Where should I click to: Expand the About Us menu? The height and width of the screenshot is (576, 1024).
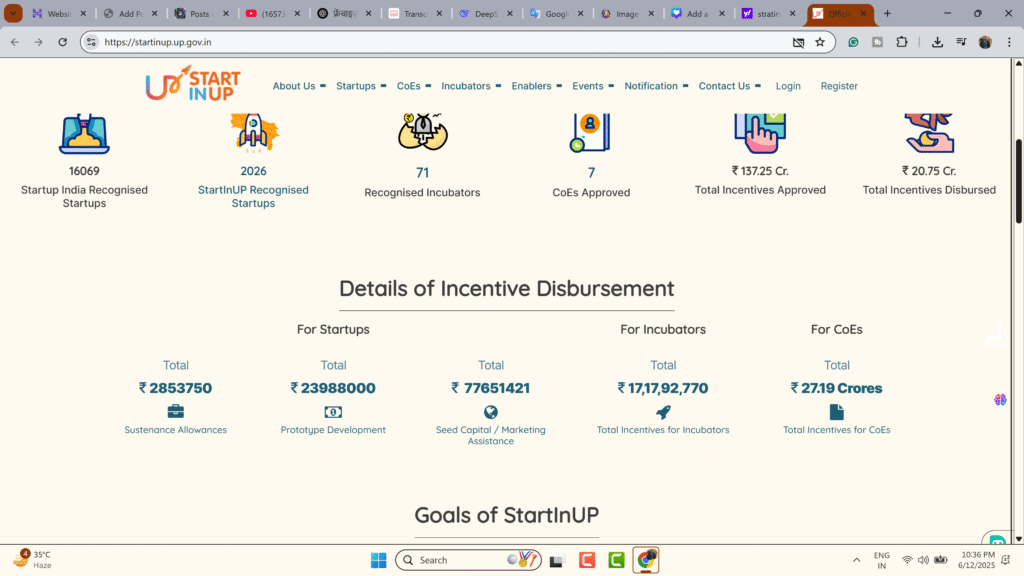tap(299, 86)
